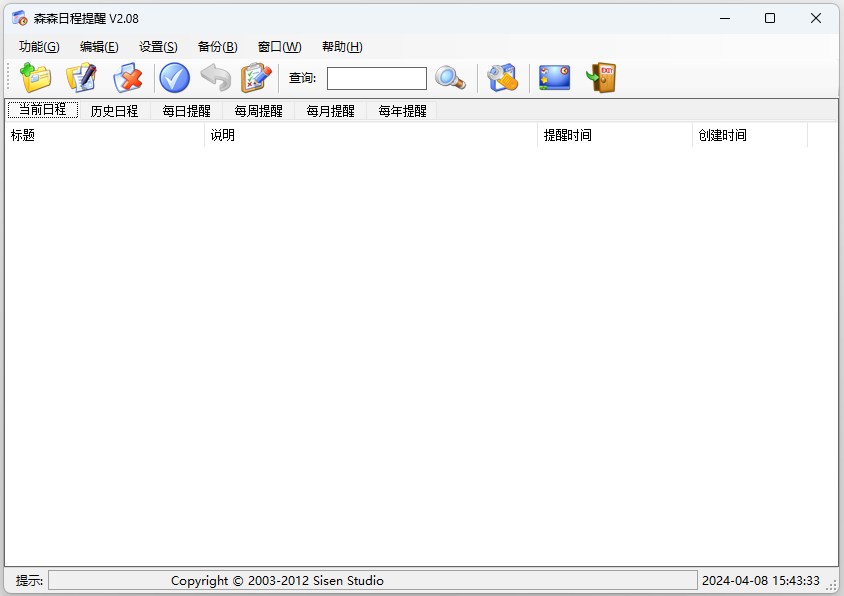Open the 功能(G) menu
The image size is (844, 596).
(39, 47)
